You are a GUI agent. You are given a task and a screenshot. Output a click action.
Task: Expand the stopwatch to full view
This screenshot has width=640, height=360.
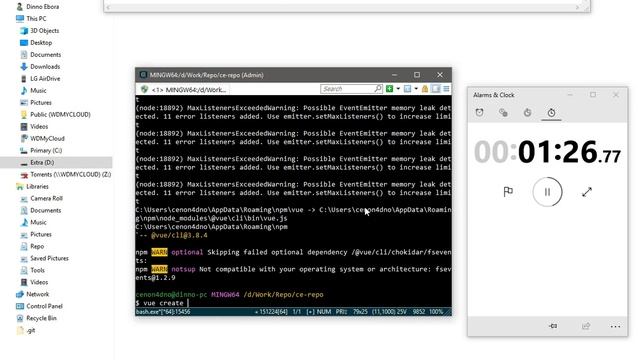[x=587, y=192]
